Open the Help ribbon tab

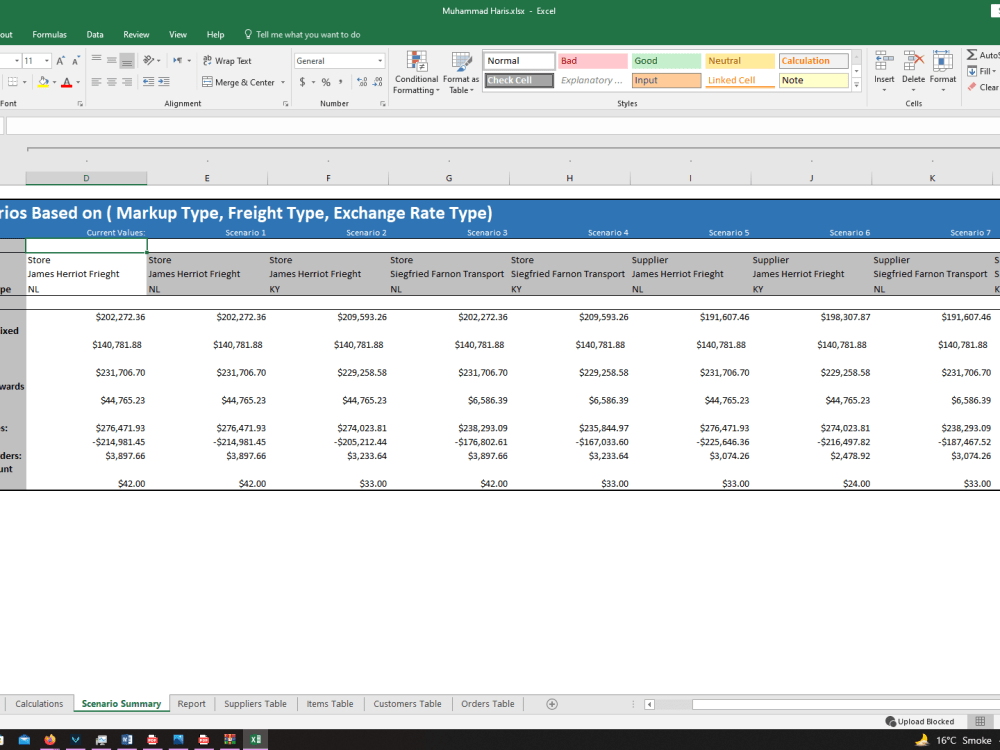[x=216, y=34]
